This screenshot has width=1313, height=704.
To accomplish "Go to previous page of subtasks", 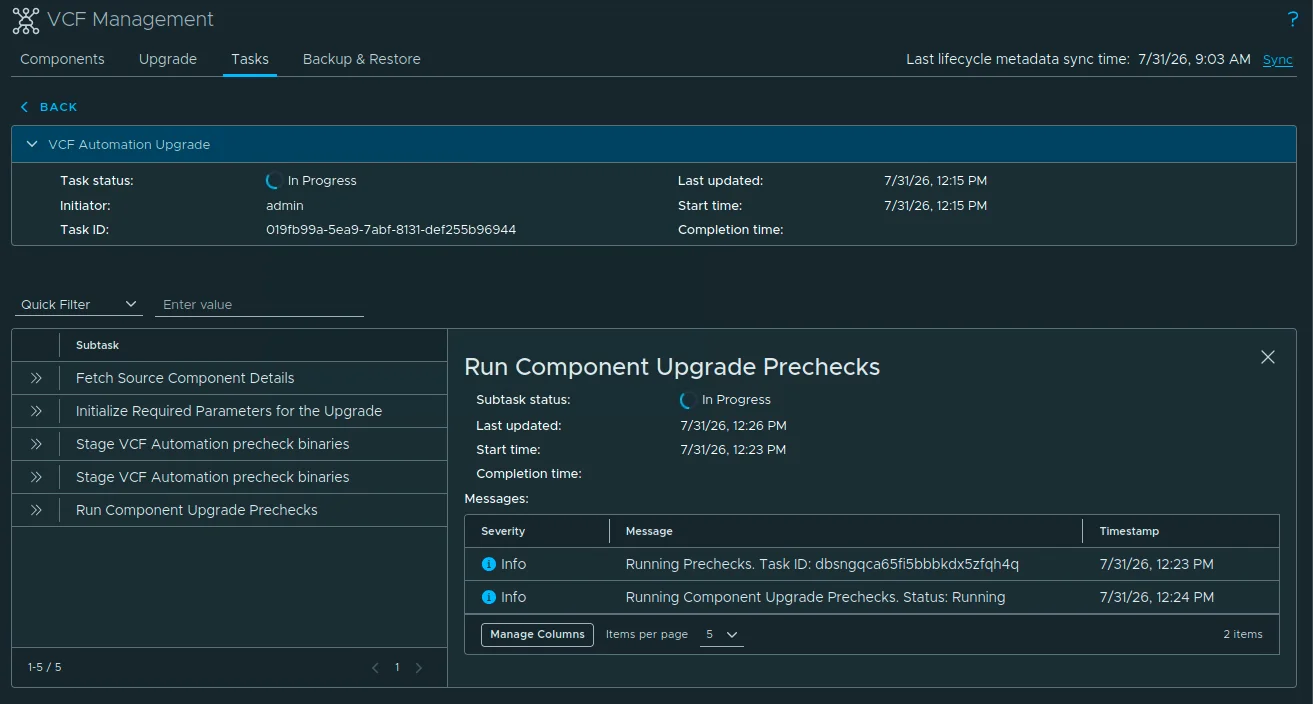I will point(375,668).
